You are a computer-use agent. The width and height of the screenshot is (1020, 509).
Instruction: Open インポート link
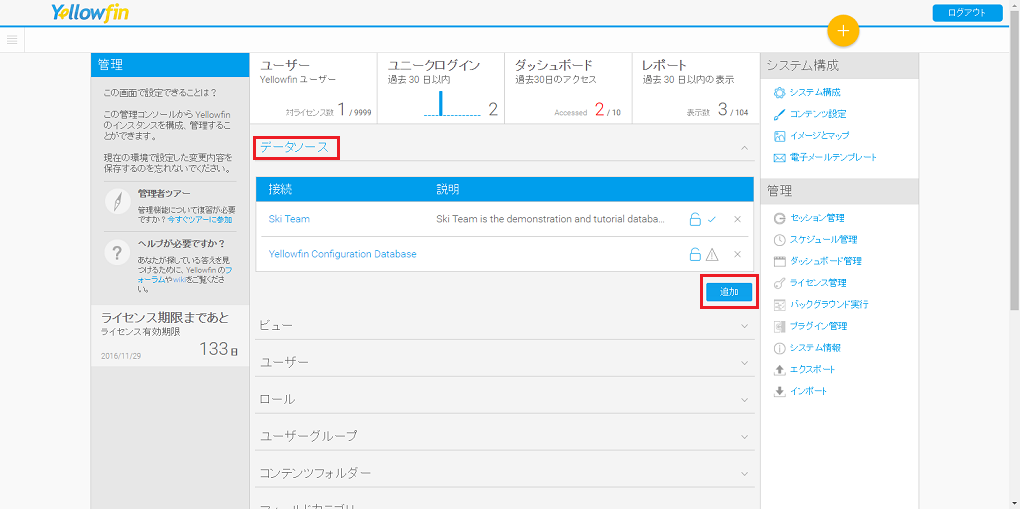coord(809,391)
